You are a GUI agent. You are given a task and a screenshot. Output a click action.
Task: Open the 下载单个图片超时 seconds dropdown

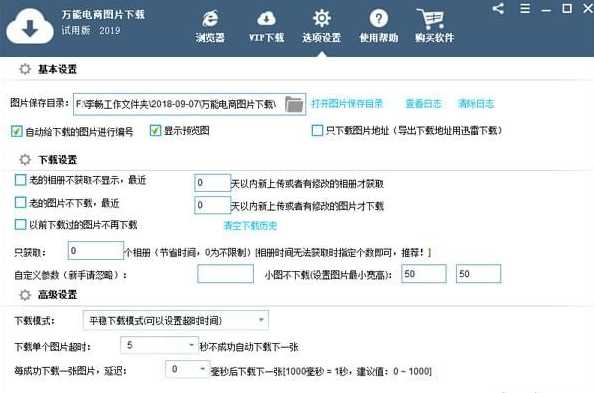[159, 345]
